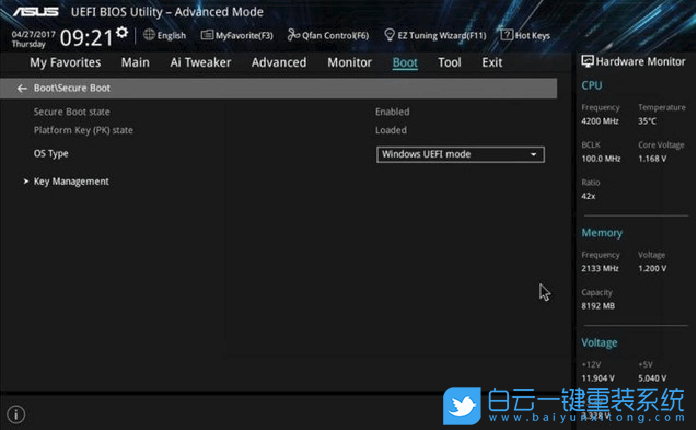Open the Tool tab
Screen dimensions: 696x430
pyautogui.click(x=450, y=62)
